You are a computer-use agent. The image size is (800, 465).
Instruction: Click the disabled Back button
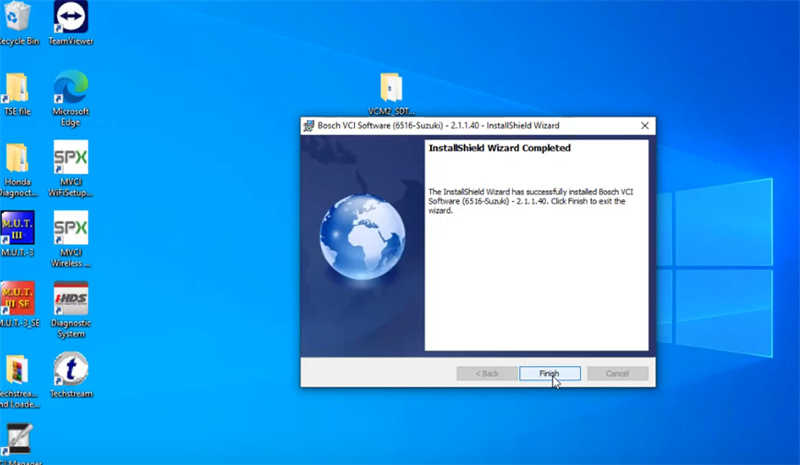click(487, 374)
